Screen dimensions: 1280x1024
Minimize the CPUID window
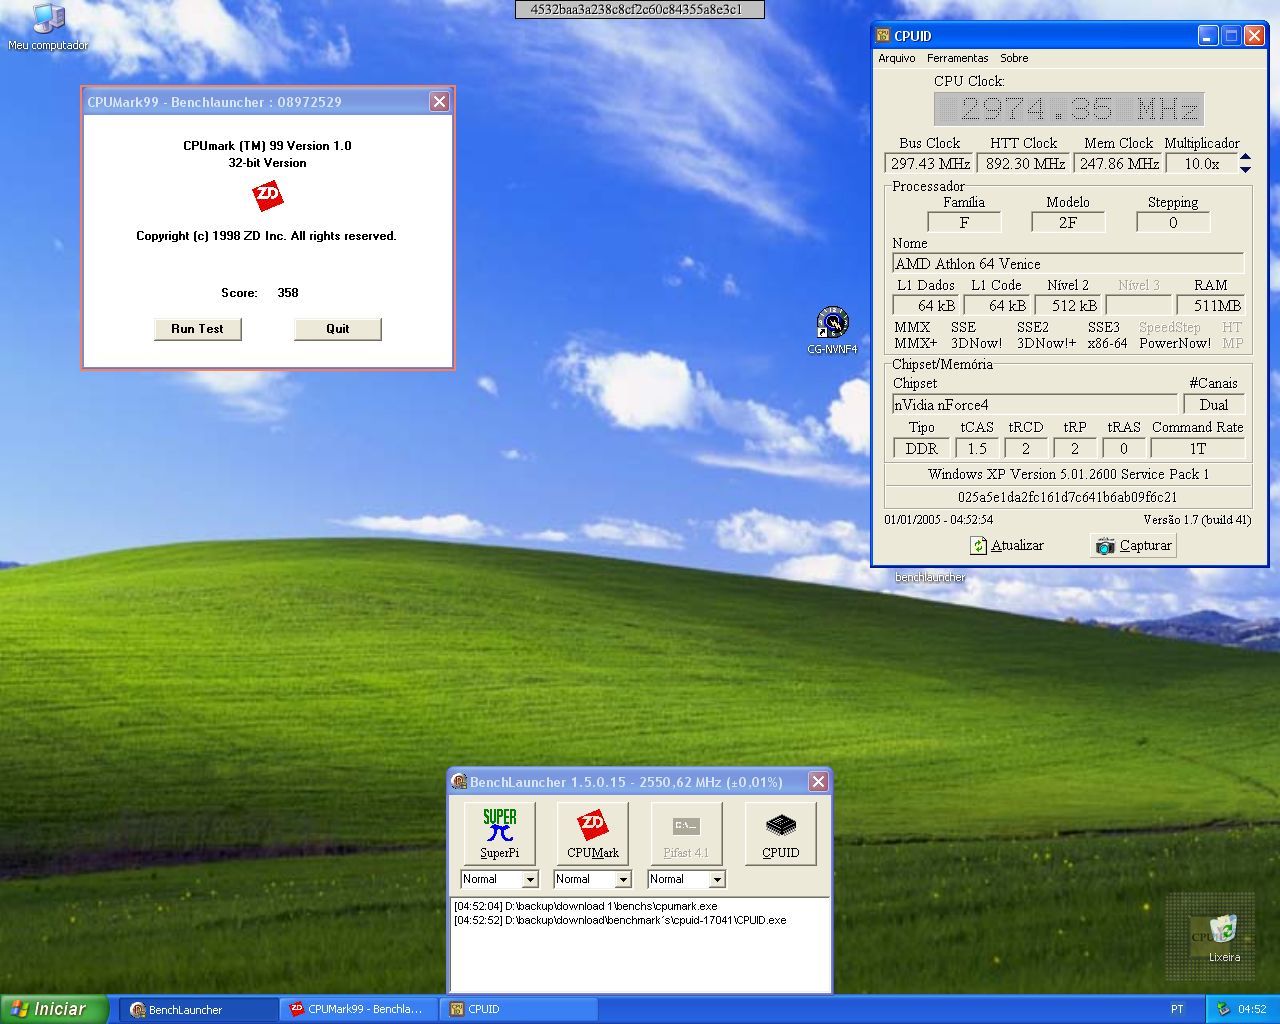tap(1208, 36)
